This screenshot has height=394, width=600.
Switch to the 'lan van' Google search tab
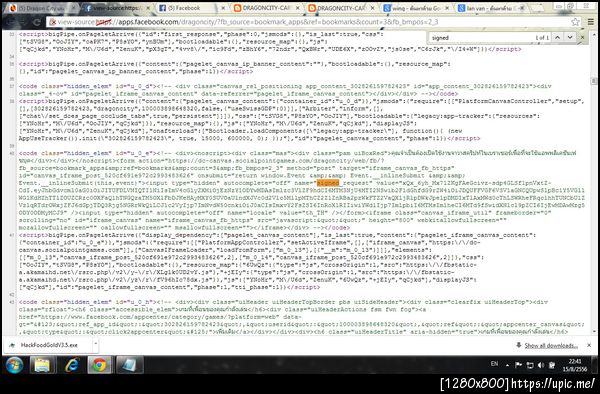[491, 8]
